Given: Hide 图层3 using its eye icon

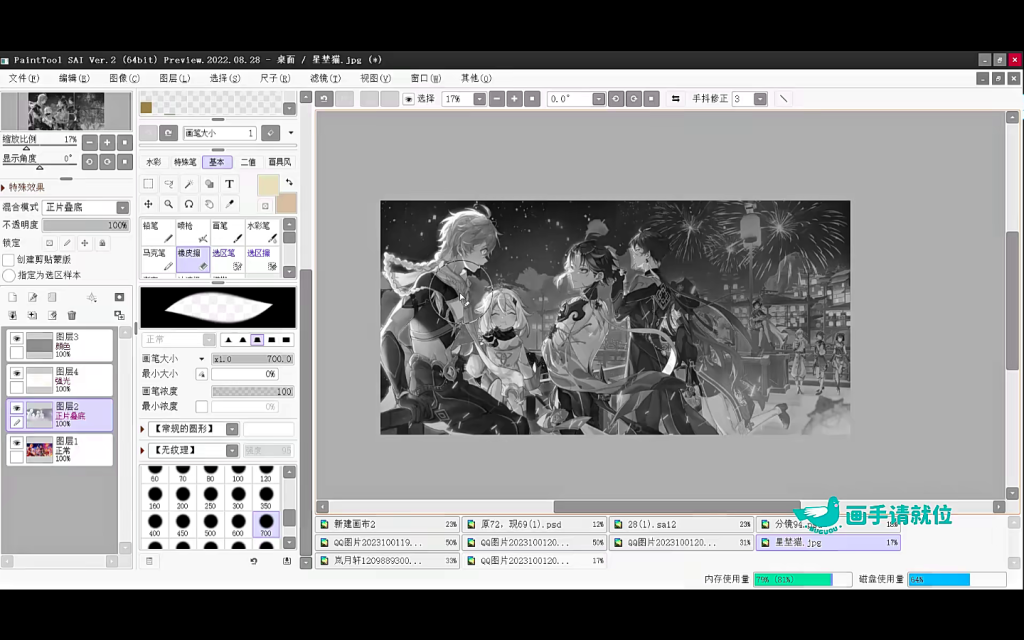Looking at the screenshot, I should click(x=16, y=339).
